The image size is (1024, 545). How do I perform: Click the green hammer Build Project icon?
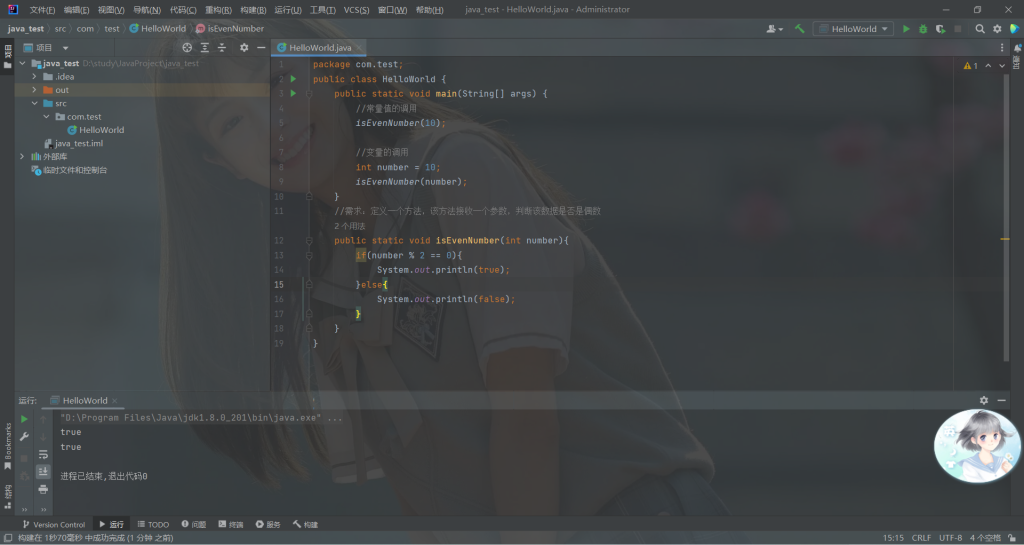(x=800, y=29)
